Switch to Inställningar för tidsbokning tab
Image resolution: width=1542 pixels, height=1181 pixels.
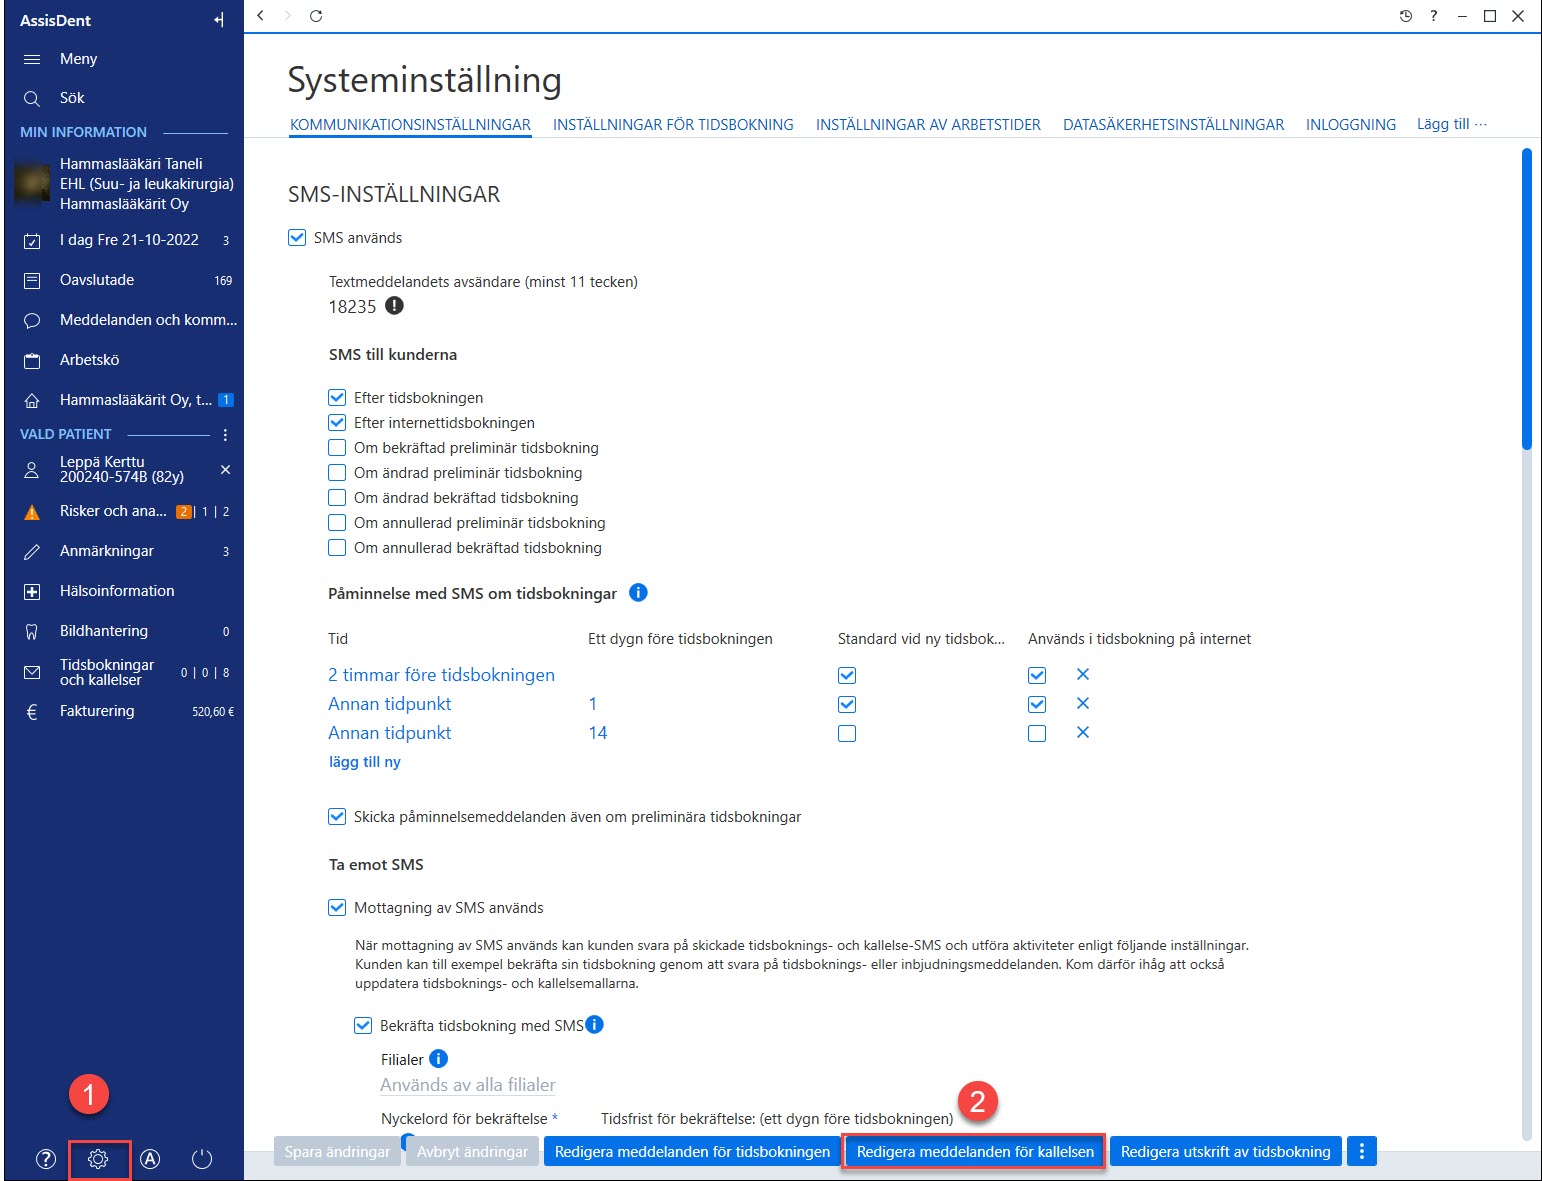(x=673, y=125)
